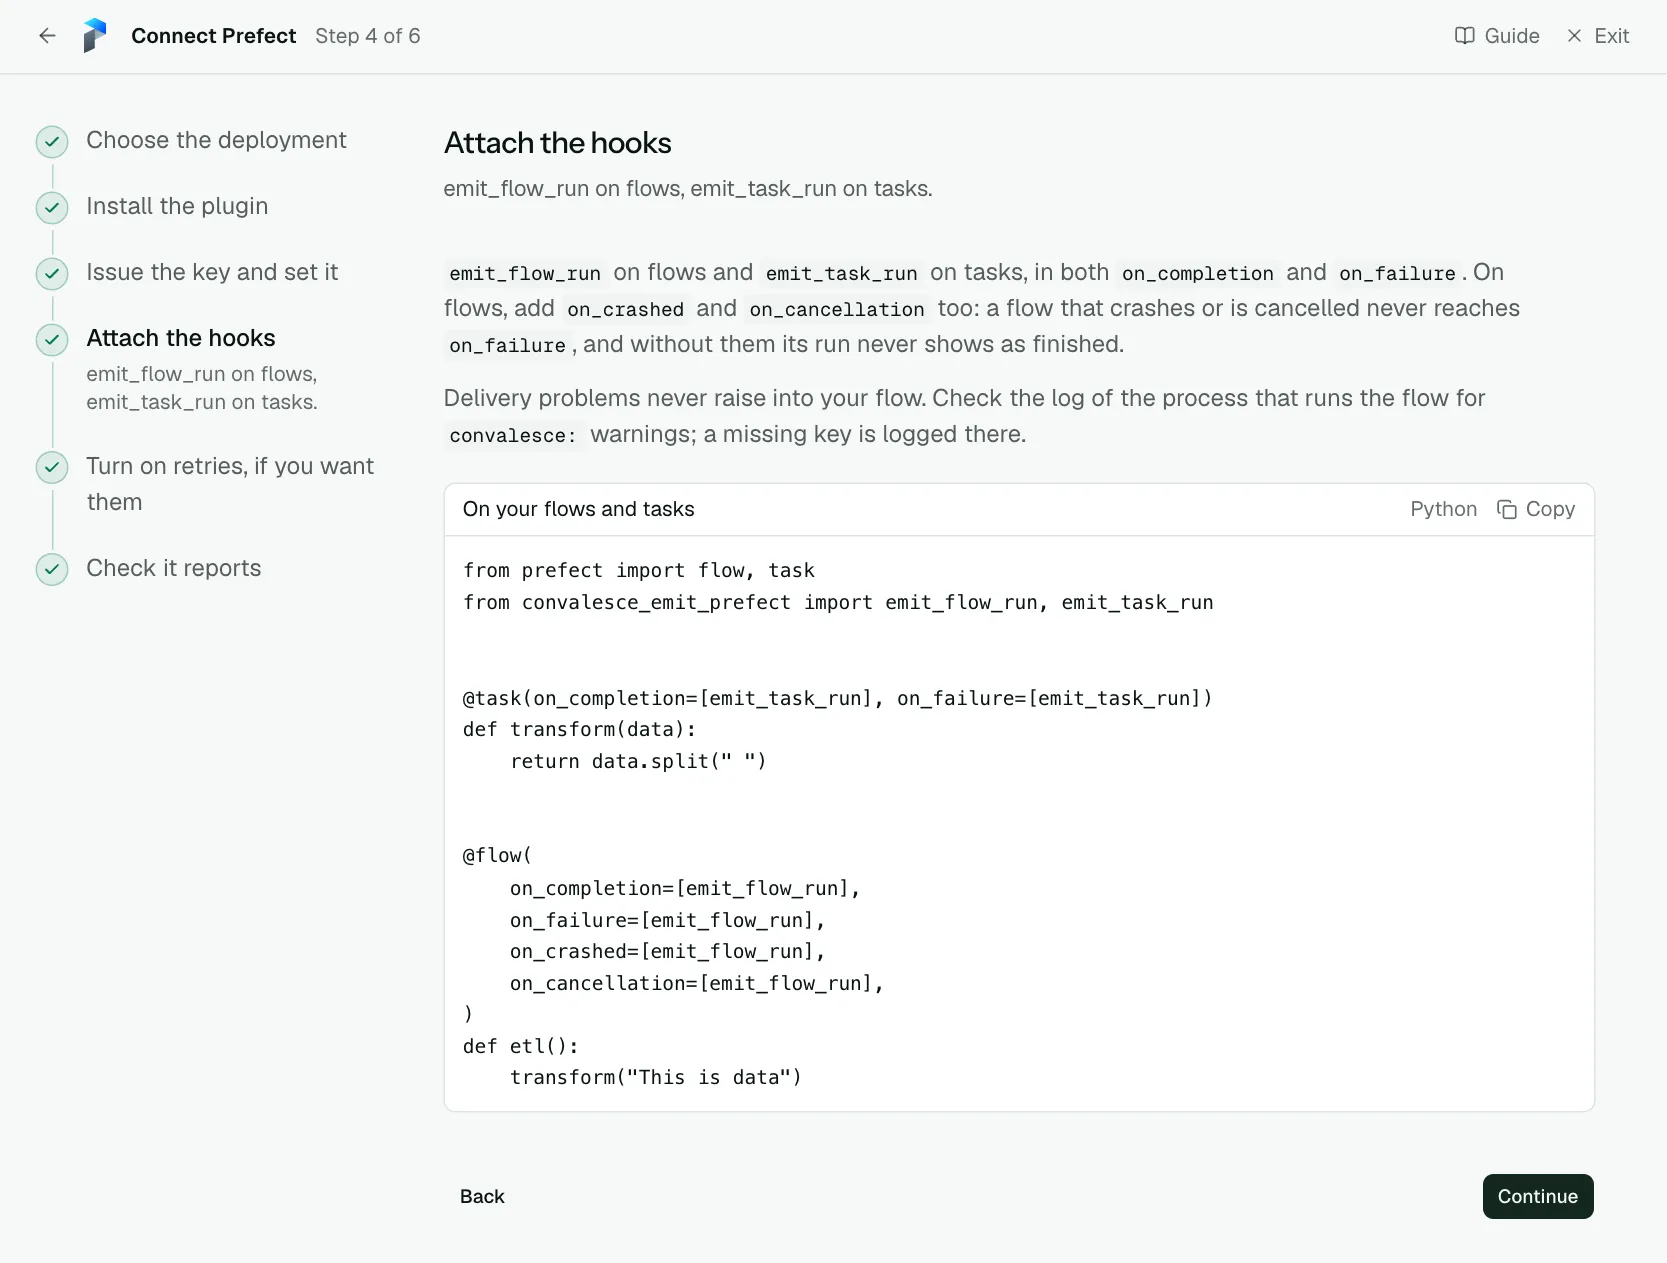This screenshot has height=1263, width=1667.
Task: Click the code line on_crashed=[emit_flow_run],
Action: 668,952
